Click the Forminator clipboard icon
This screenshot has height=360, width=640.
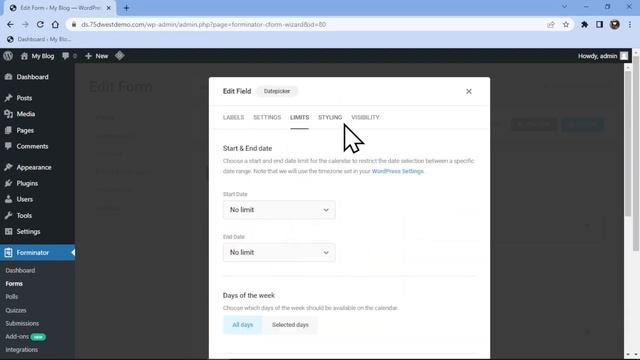tap(9, 253)
